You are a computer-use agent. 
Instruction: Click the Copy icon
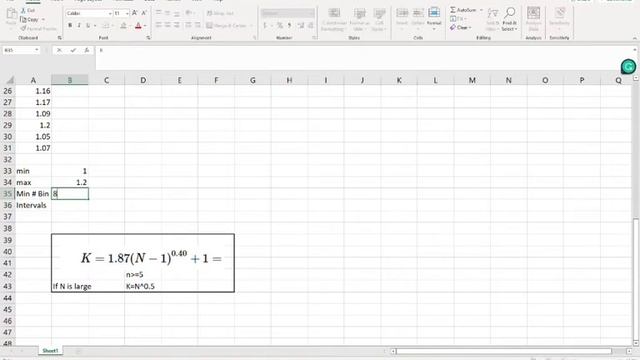click(x=23, y=19)
